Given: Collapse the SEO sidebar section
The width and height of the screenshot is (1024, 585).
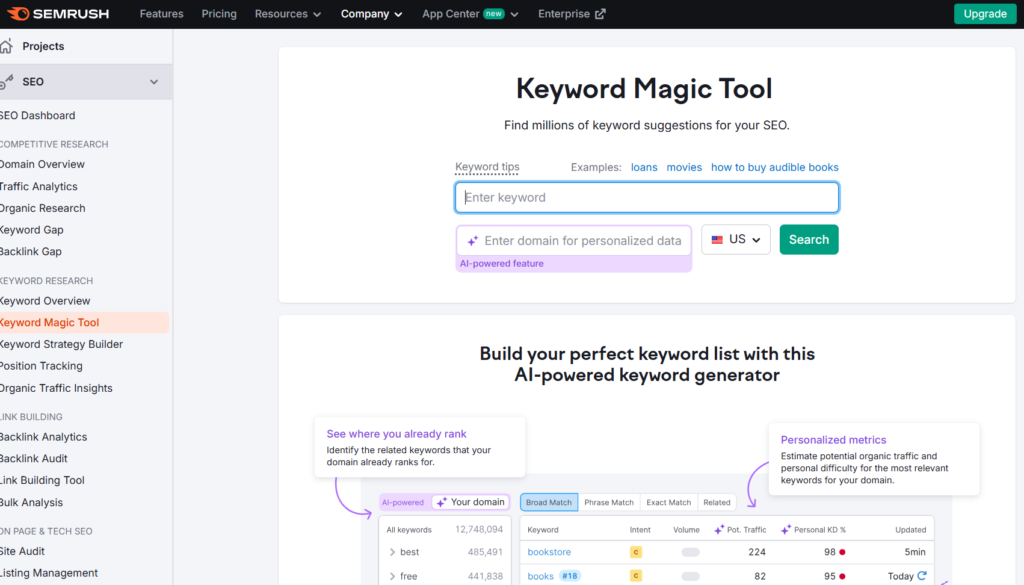Looking at the screenshot, I should click(x=153, y=82).
